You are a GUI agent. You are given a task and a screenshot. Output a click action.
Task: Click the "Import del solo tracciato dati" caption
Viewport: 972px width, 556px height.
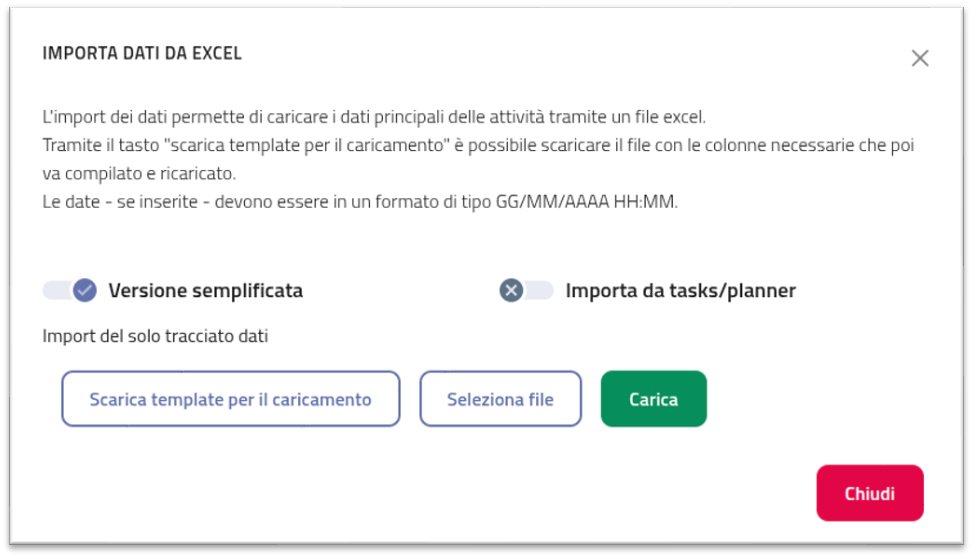point(155,336)
